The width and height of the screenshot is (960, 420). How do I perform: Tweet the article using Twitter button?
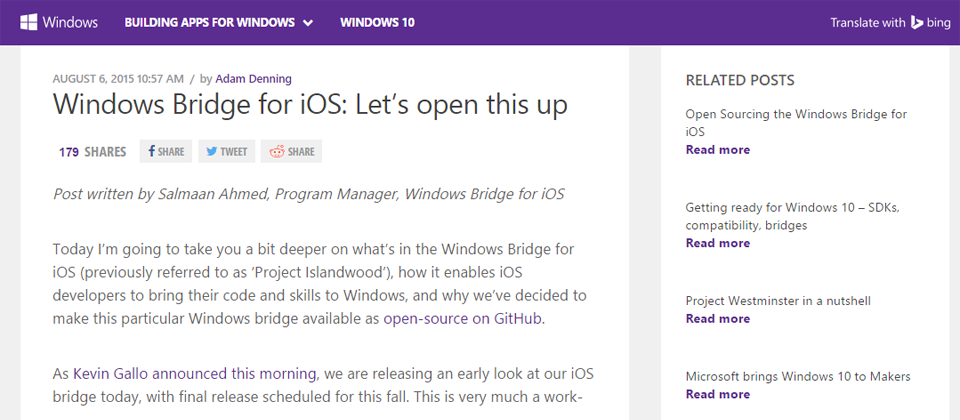coord(226,152)
